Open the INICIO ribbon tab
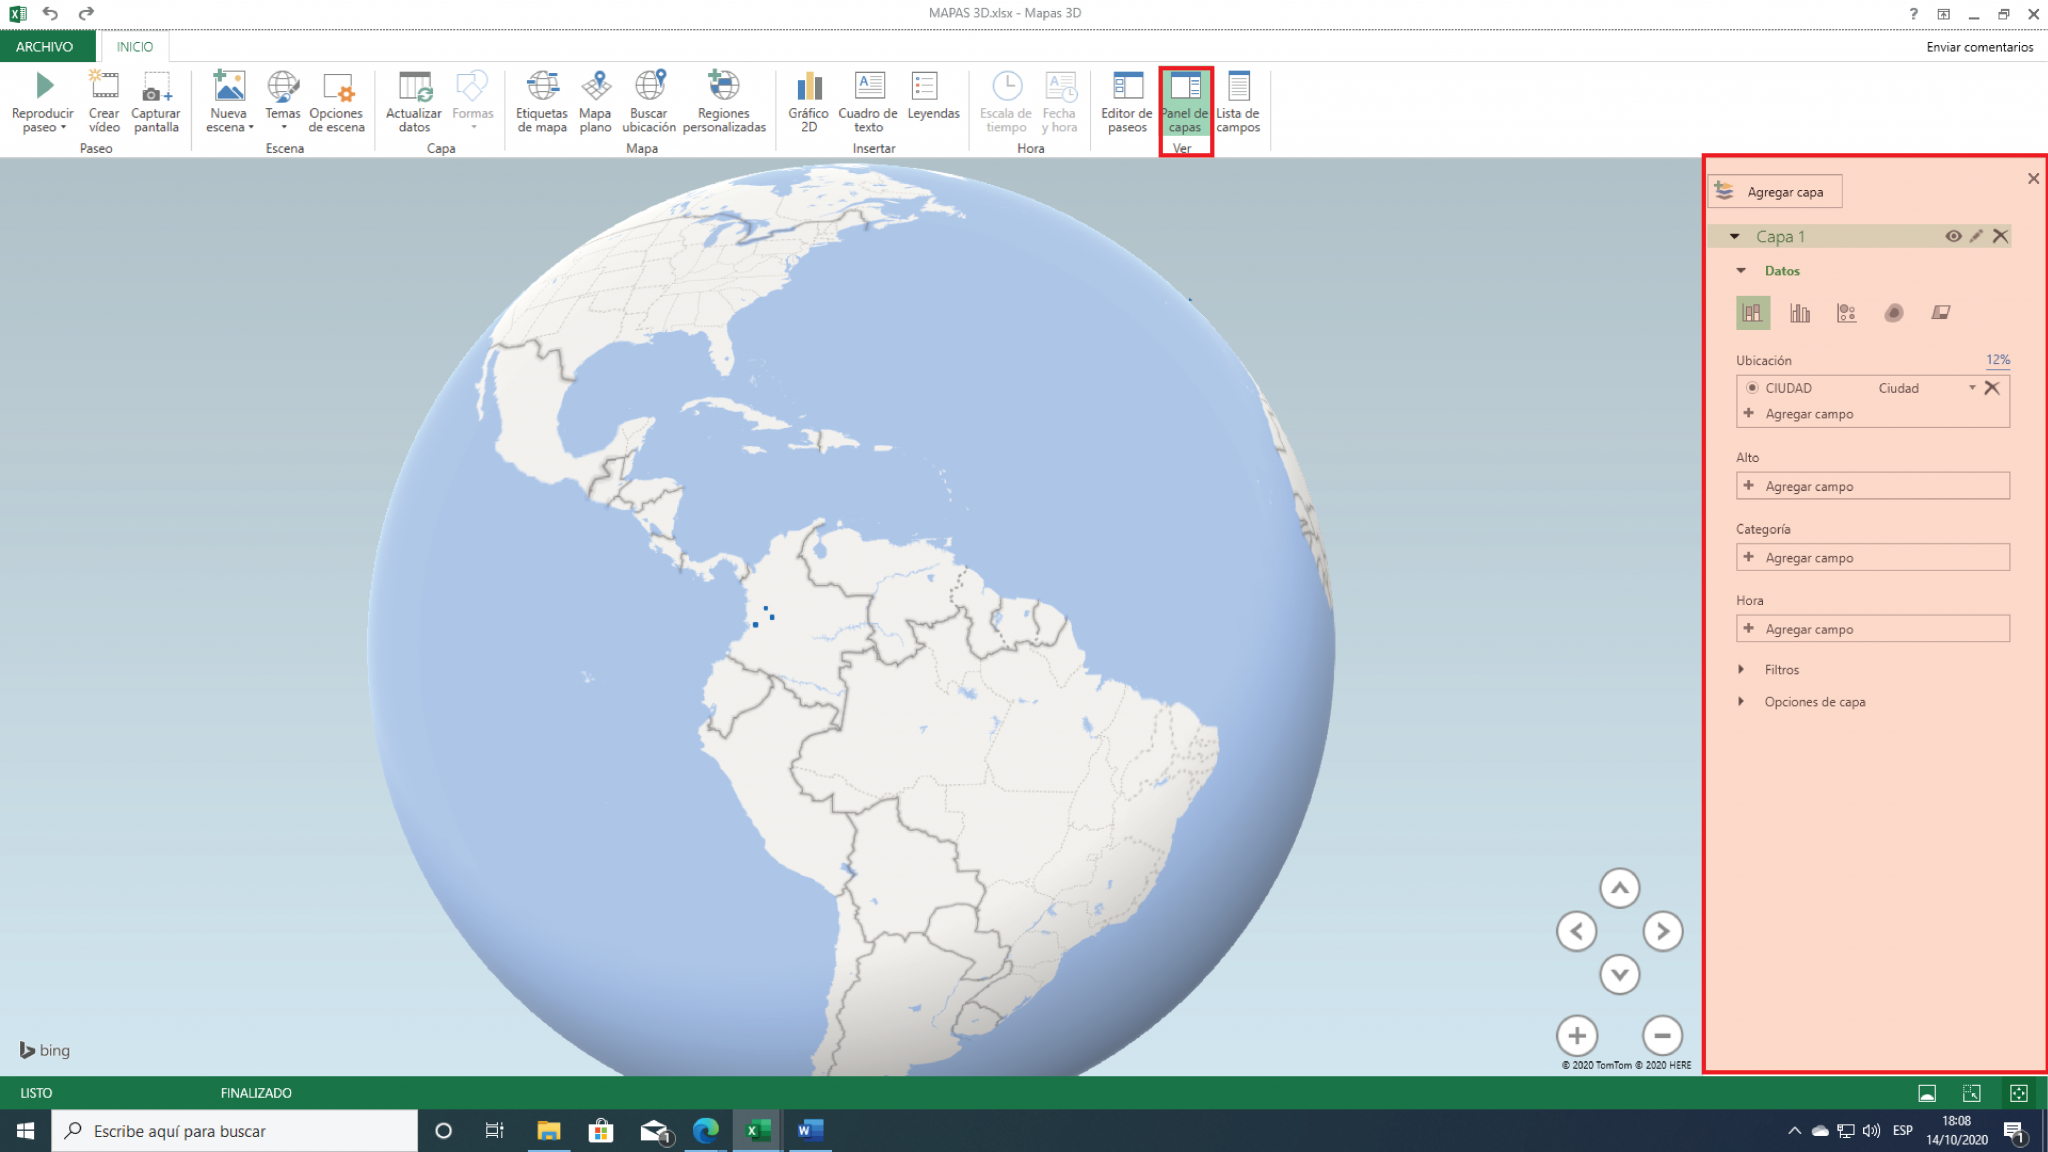This screenshot has width=2048, height=1152. (133, 46)
